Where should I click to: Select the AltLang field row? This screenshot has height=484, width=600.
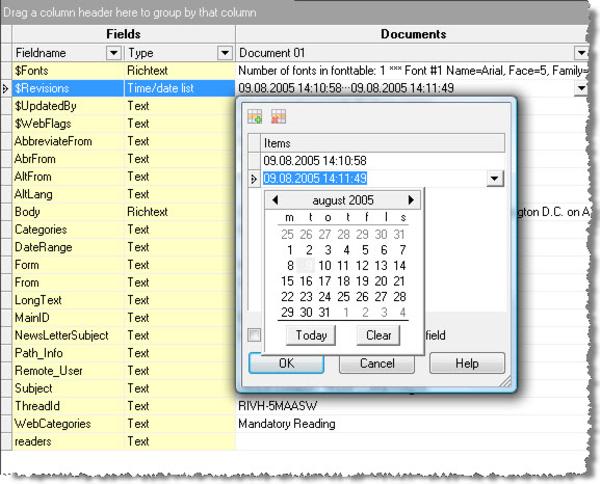[67, 194]
